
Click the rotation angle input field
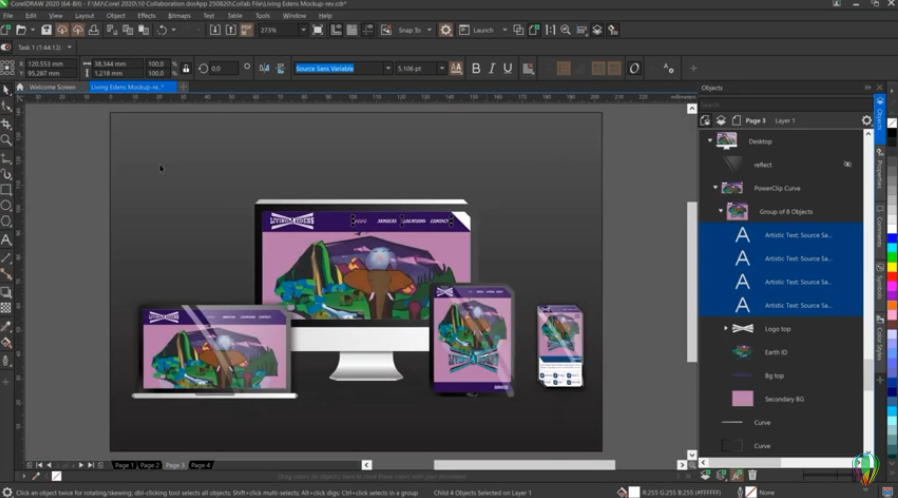223,68
